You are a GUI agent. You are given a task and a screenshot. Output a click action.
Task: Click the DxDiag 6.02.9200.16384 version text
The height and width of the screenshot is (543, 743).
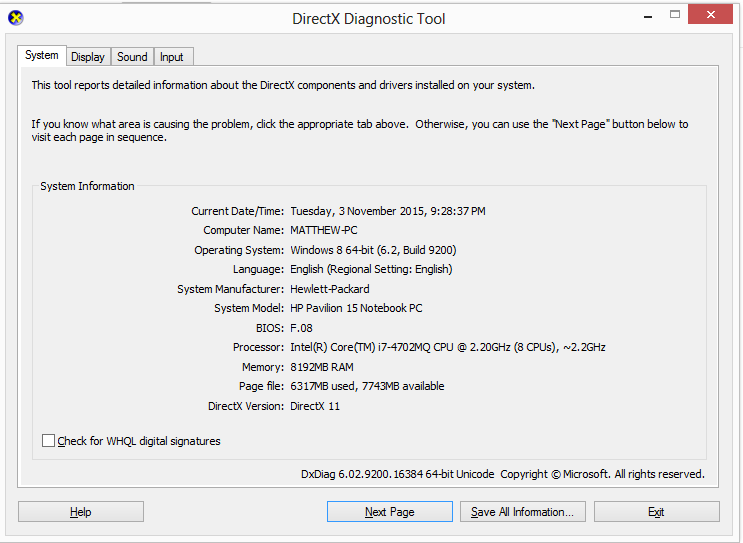click(x=397, y=474)
